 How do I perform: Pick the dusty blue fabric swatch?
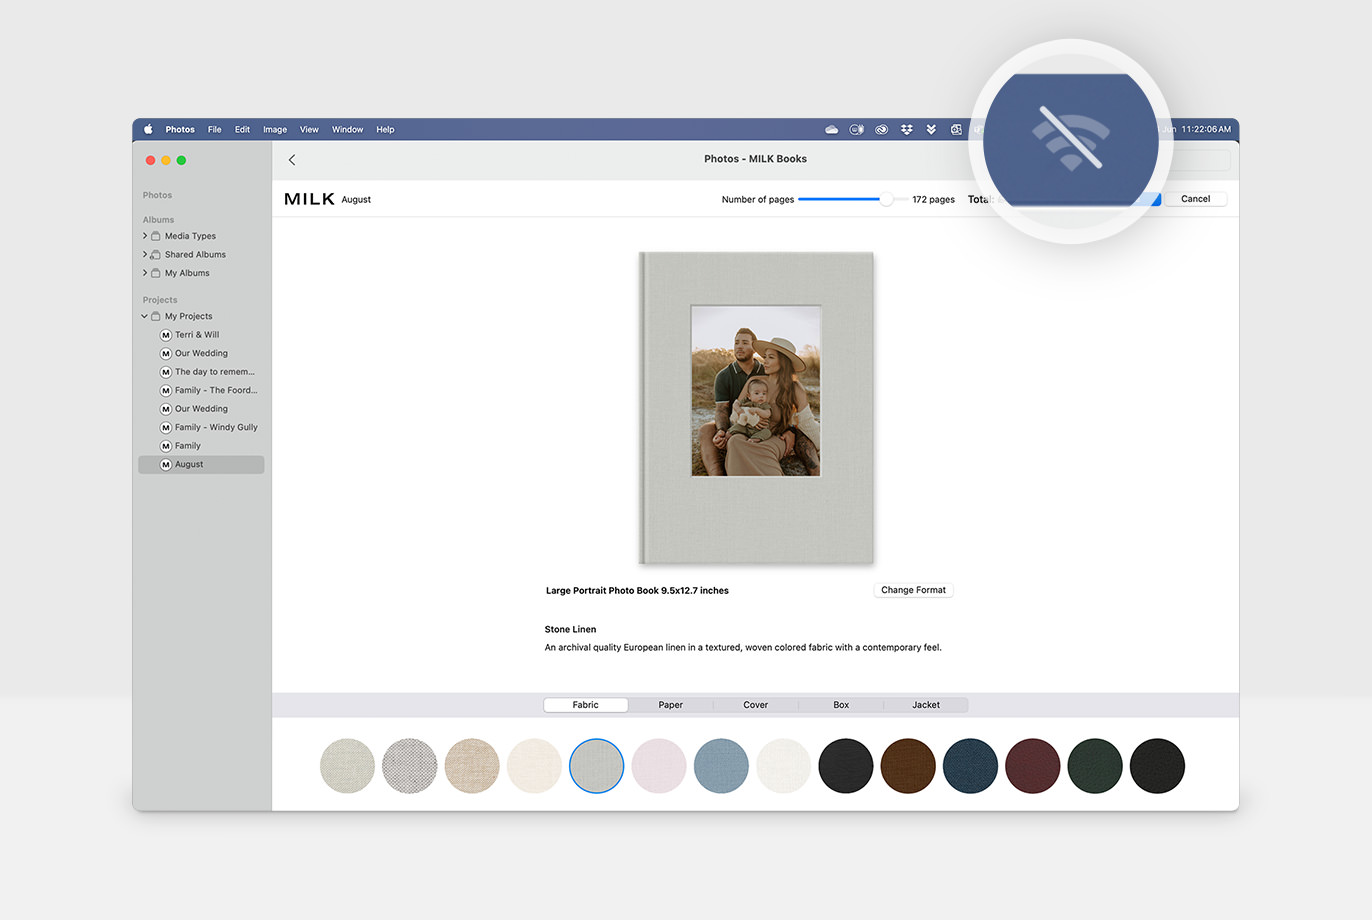(x=721, y=766)
